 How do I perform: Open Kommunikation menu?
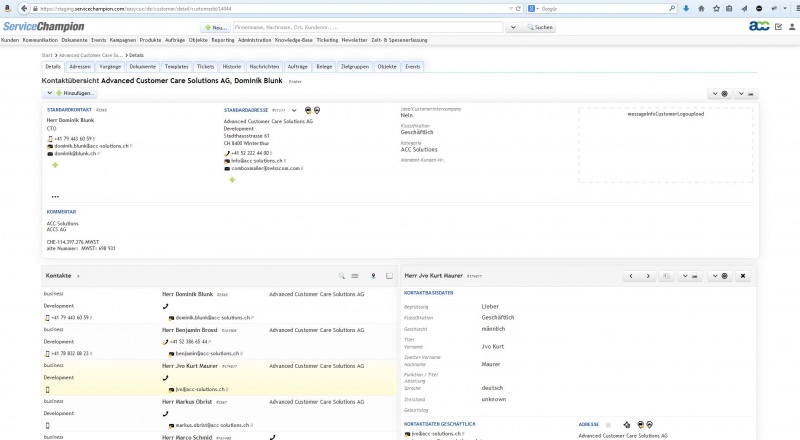point(40,40)
